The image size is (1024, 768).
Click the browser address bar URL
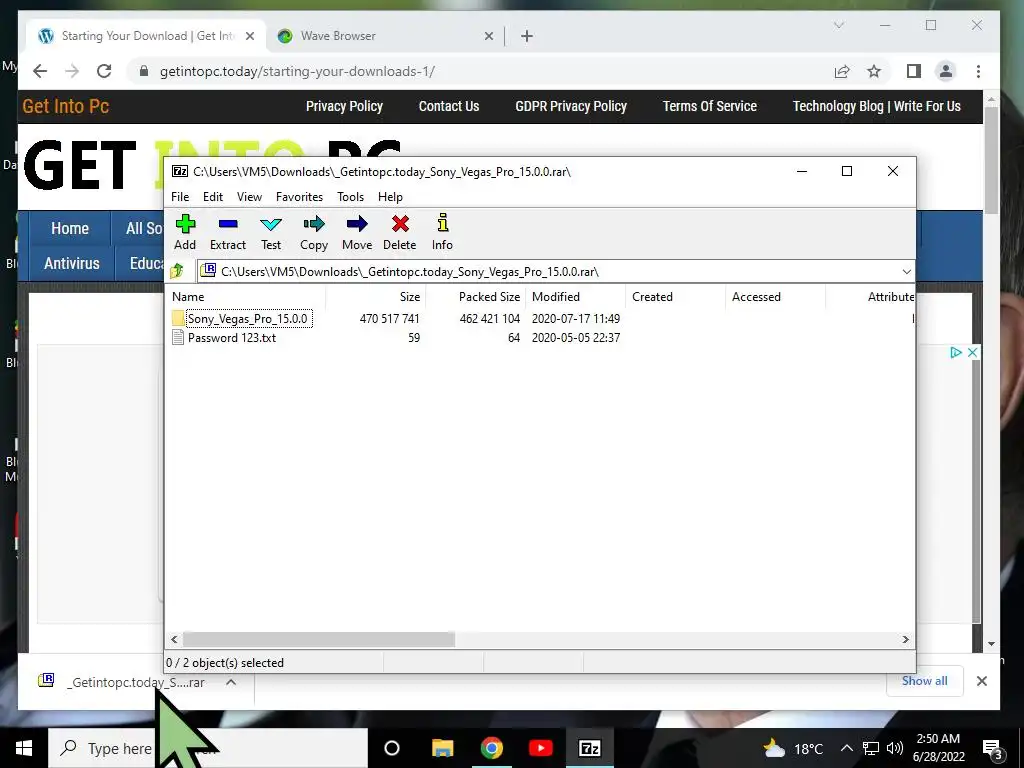(x=297, y=71)
